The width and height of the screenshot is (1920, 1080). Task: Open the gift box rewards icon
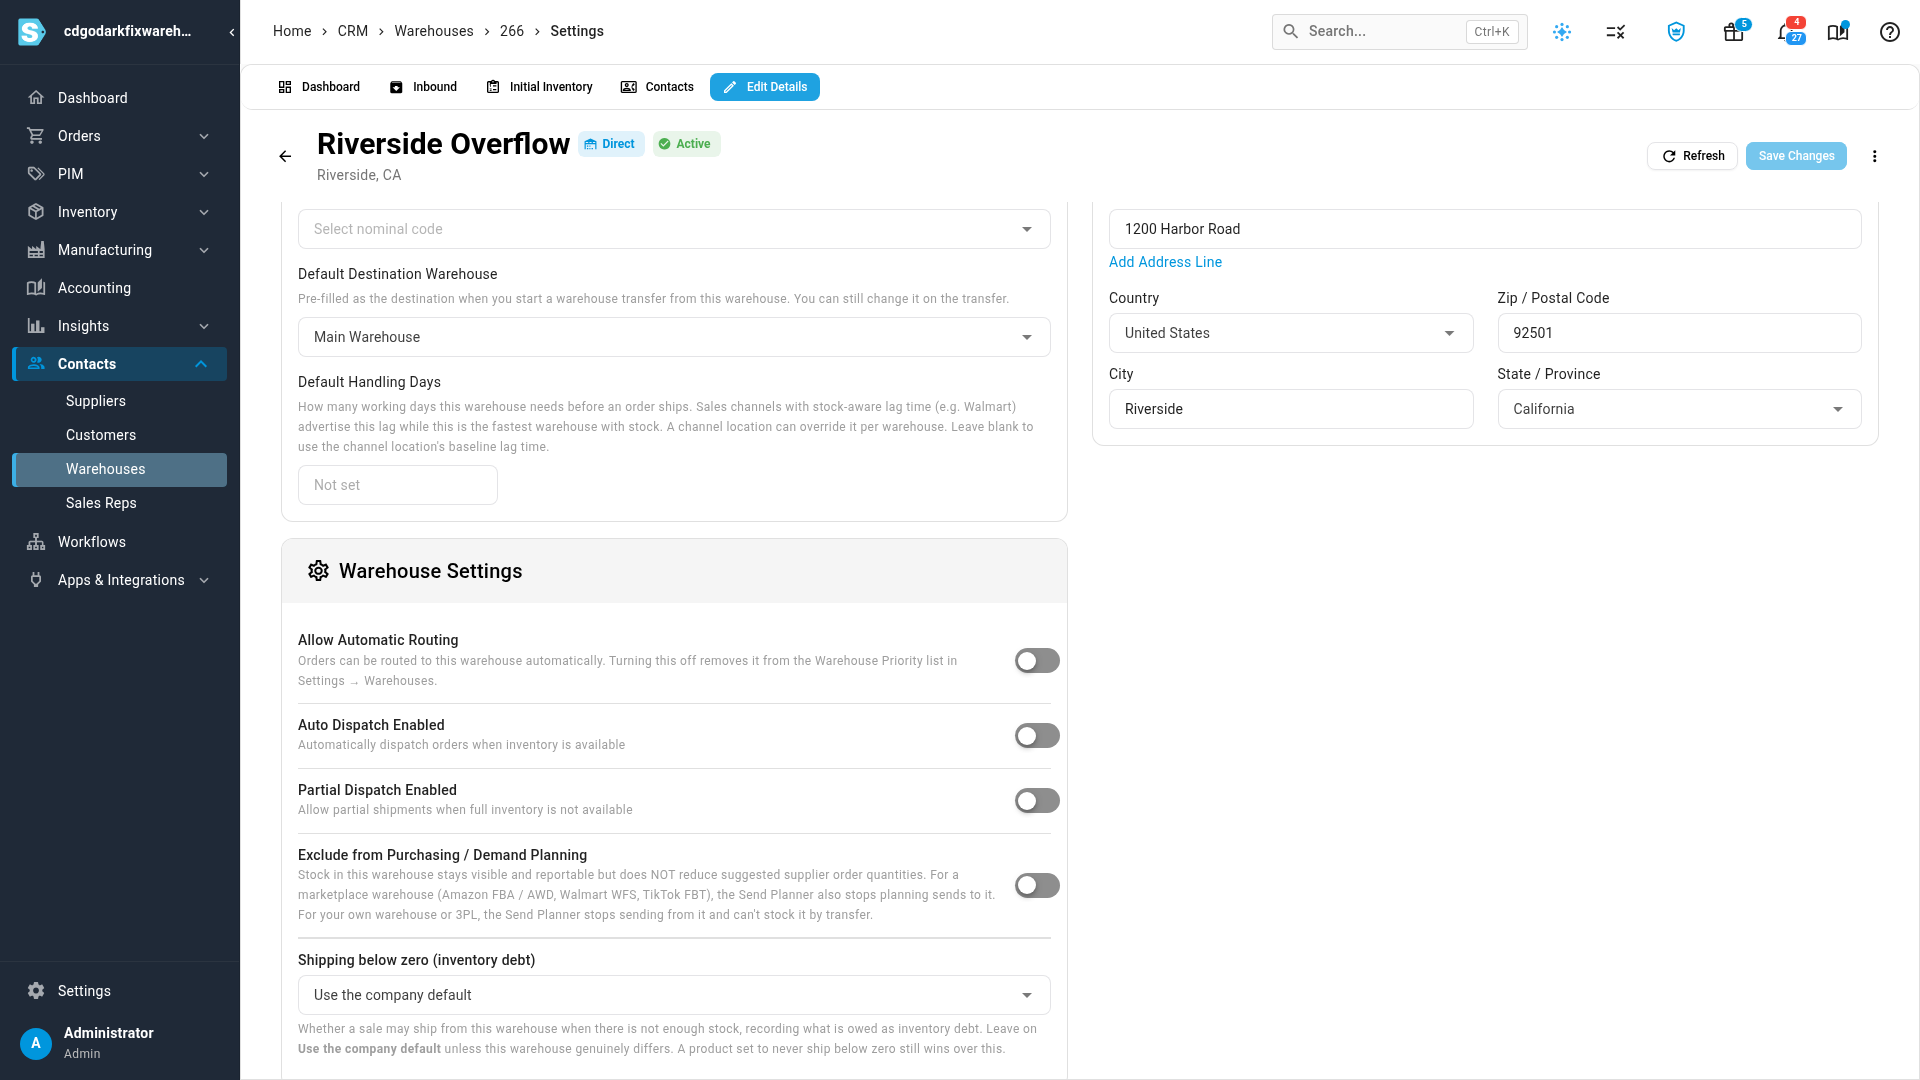tap(1734, 32)
